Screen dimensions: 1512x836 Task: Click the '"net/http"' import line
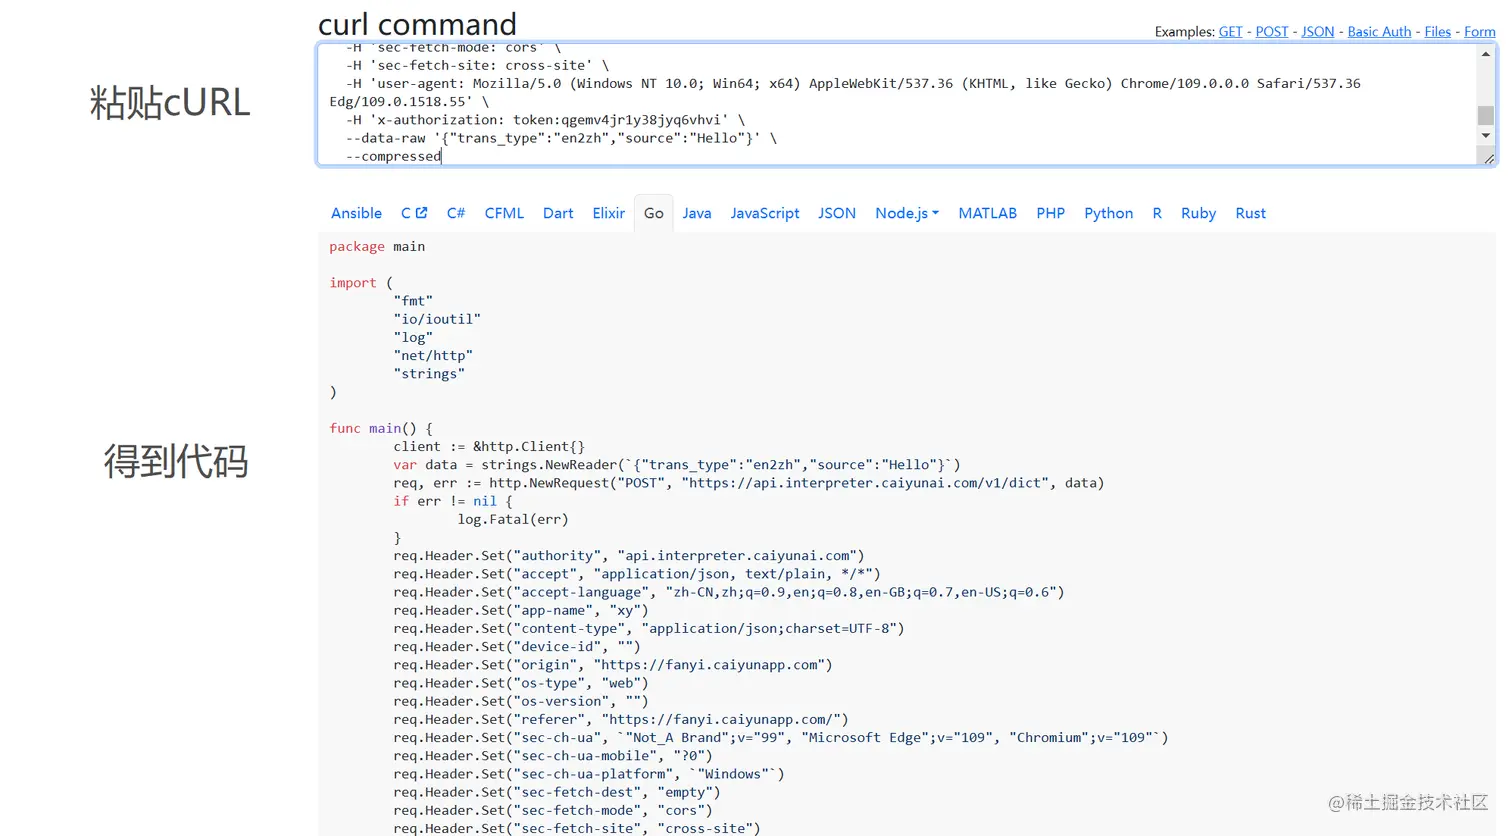coord(433,355)
